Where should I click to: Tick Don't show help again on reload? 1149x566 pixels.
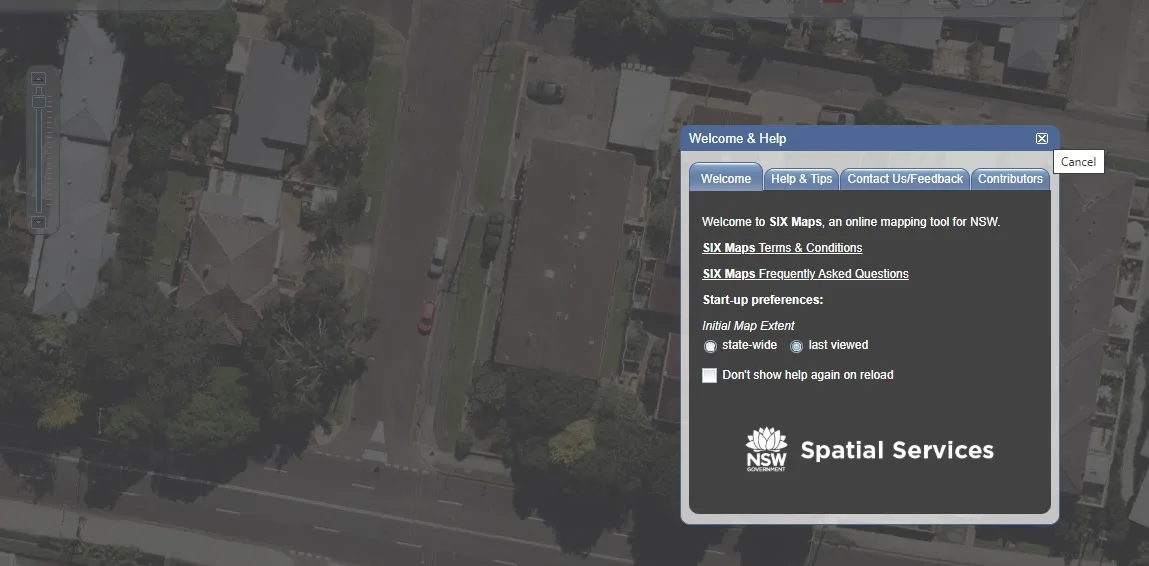click(709, 375)
